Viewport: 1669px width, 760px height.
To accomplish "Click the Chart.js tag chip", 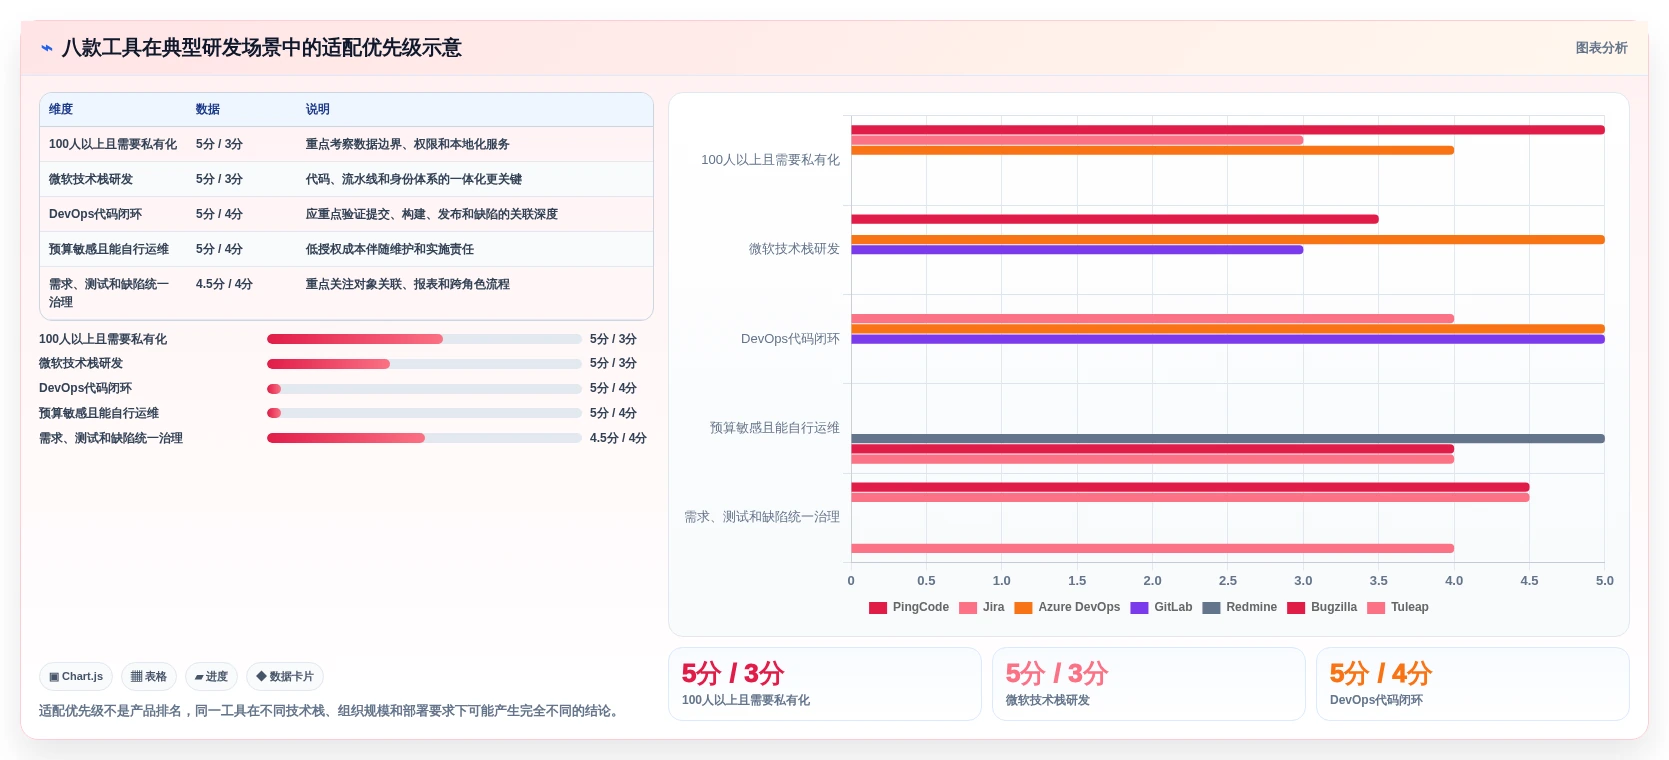I will [76, 677].
